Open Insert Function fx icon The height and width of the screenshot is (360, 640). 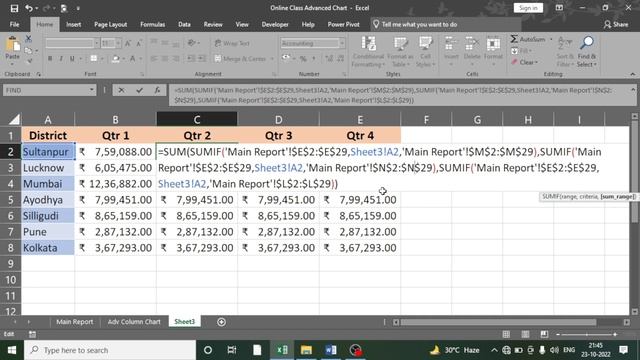coord(157,90)
